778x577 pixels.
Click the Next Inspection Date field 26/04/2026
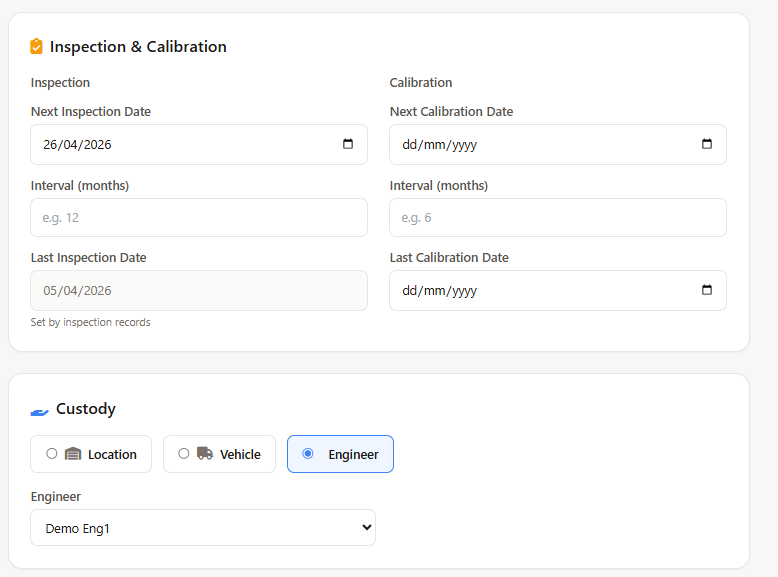pyautogui.click(x=199, y=144)
